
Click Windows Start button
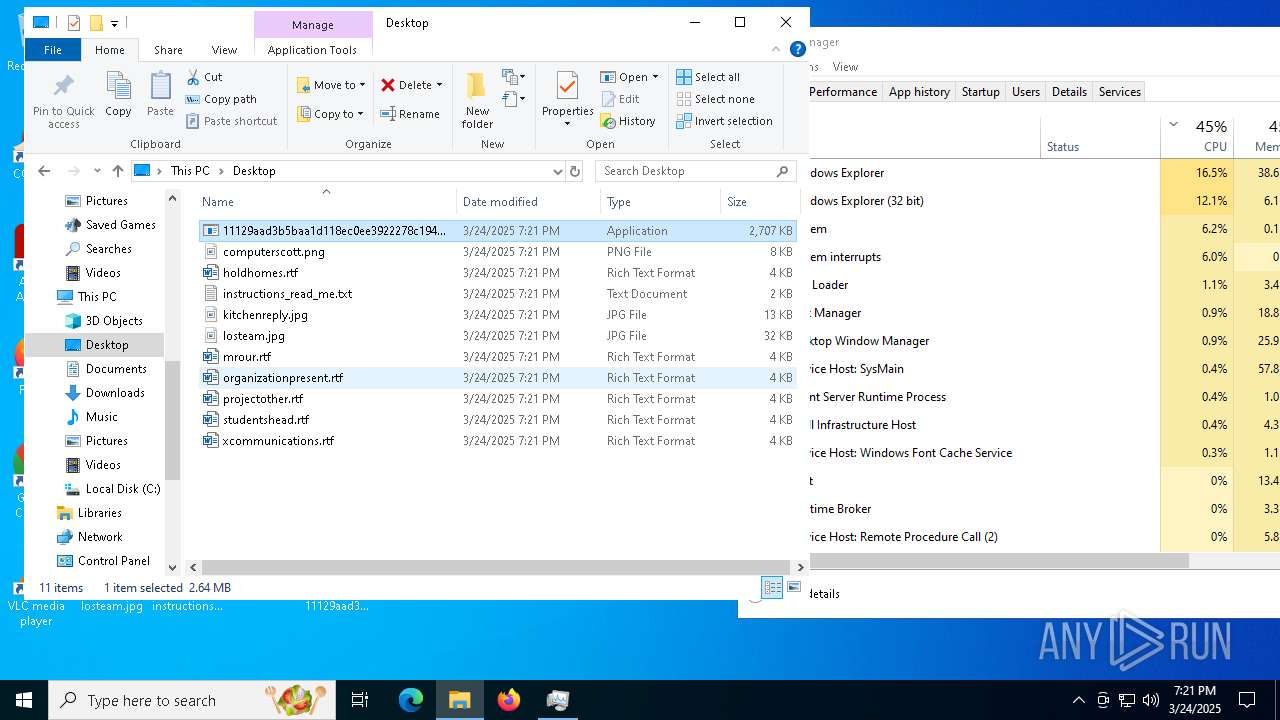(x=24, y=700)
